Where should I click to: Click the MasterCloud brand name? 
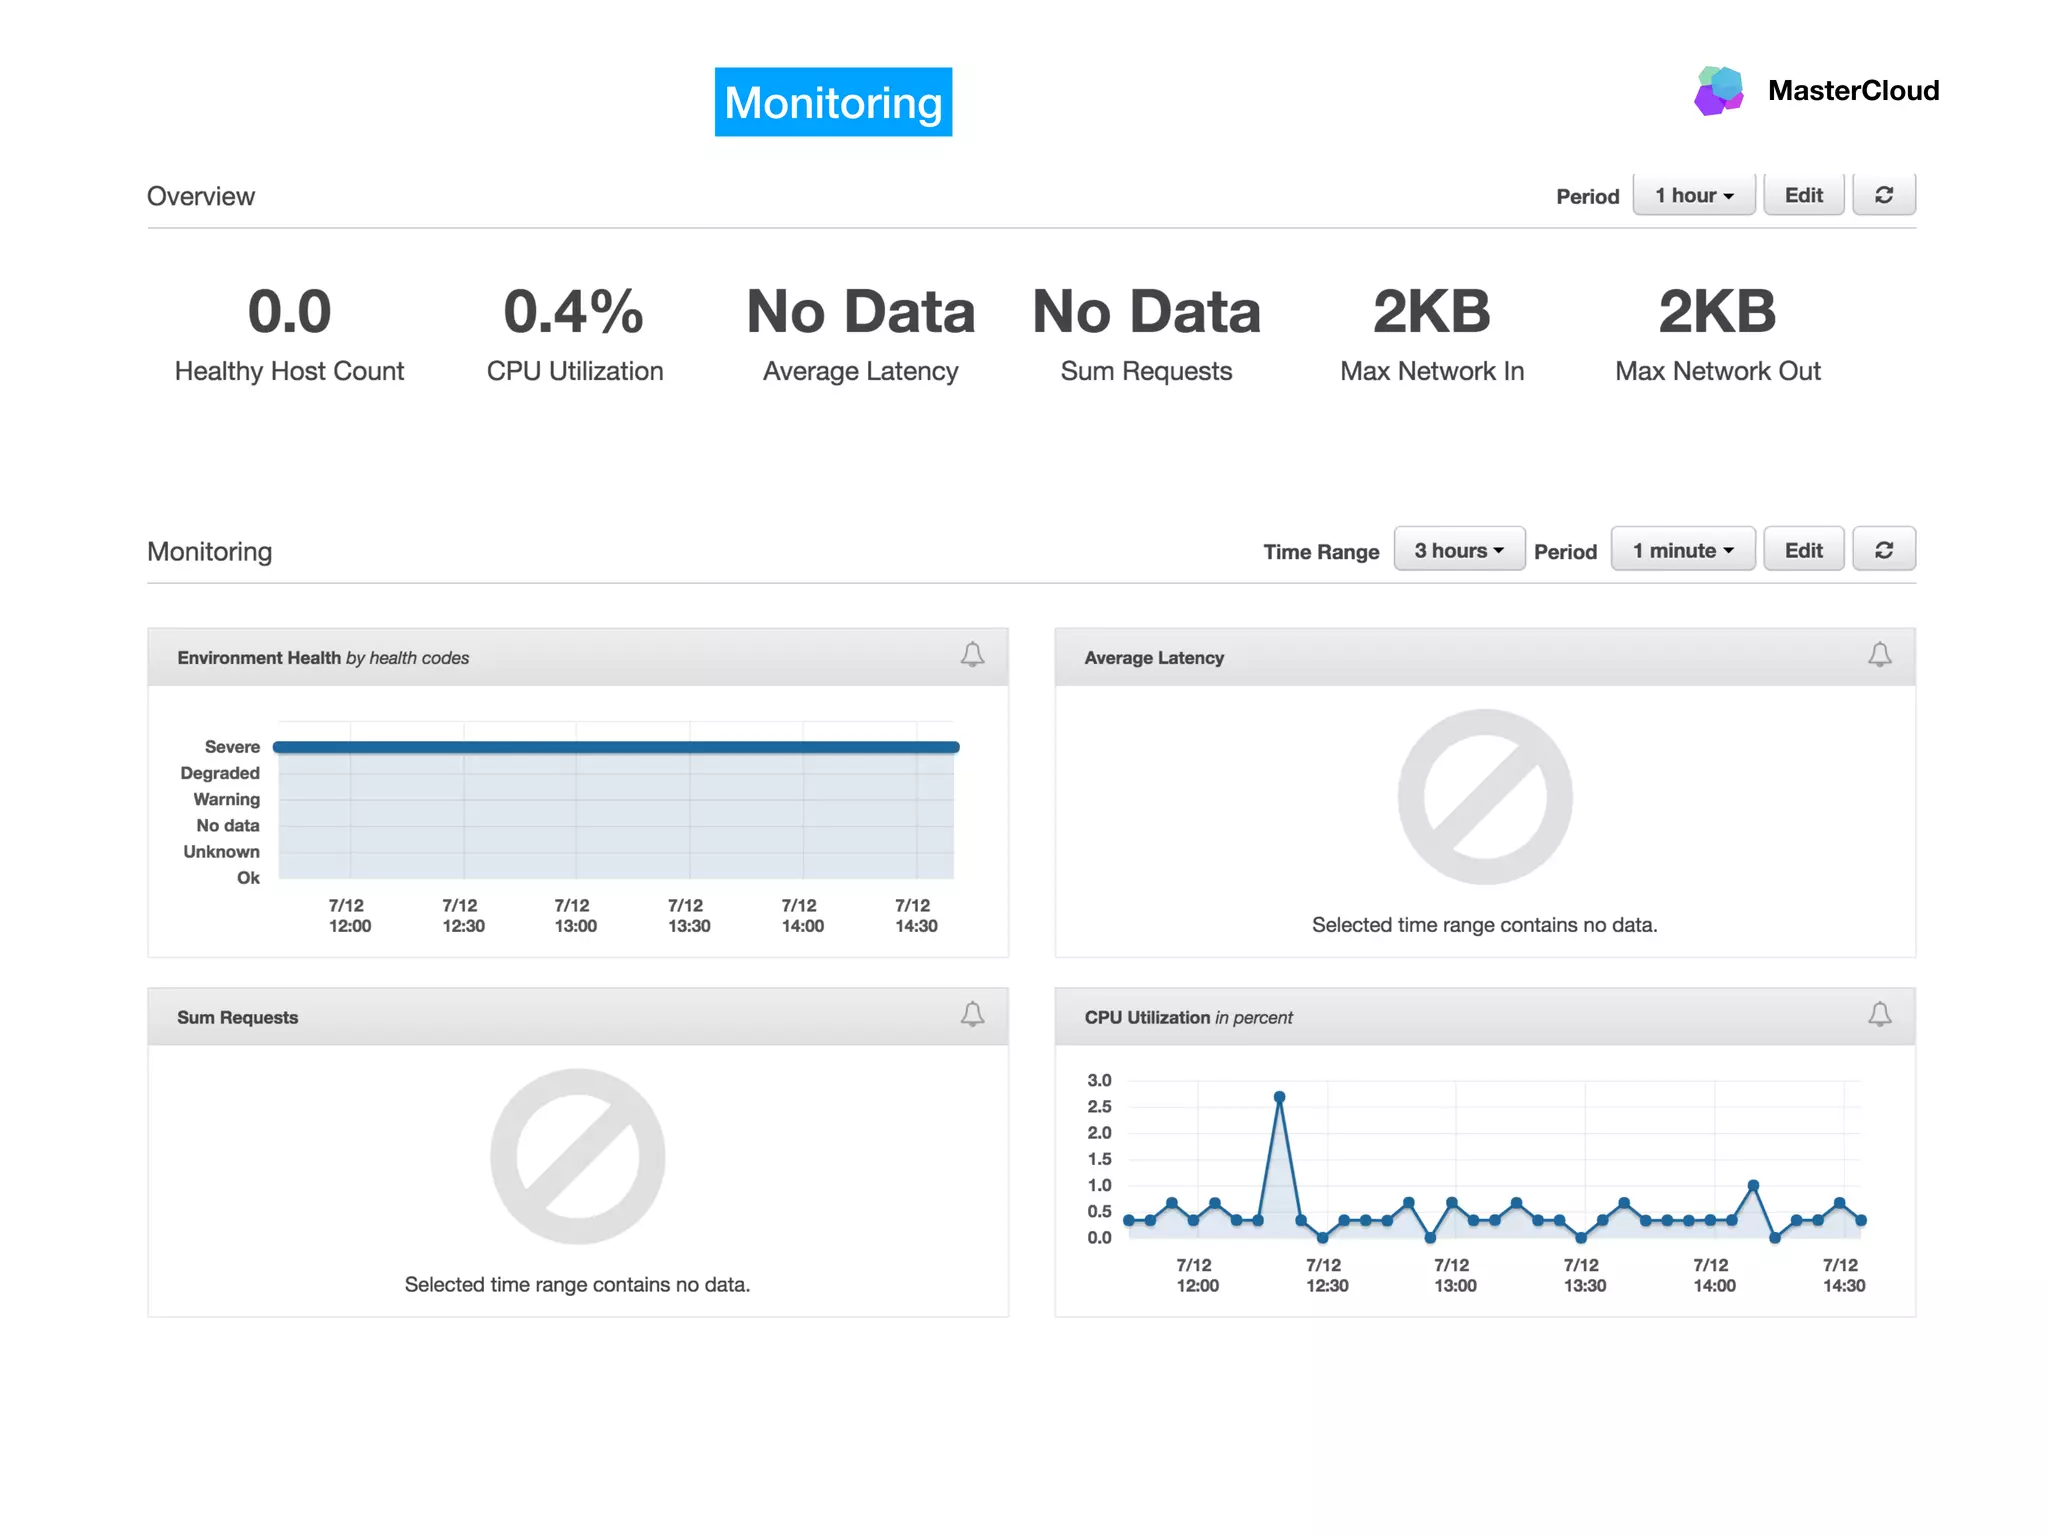click(1853, 91)
